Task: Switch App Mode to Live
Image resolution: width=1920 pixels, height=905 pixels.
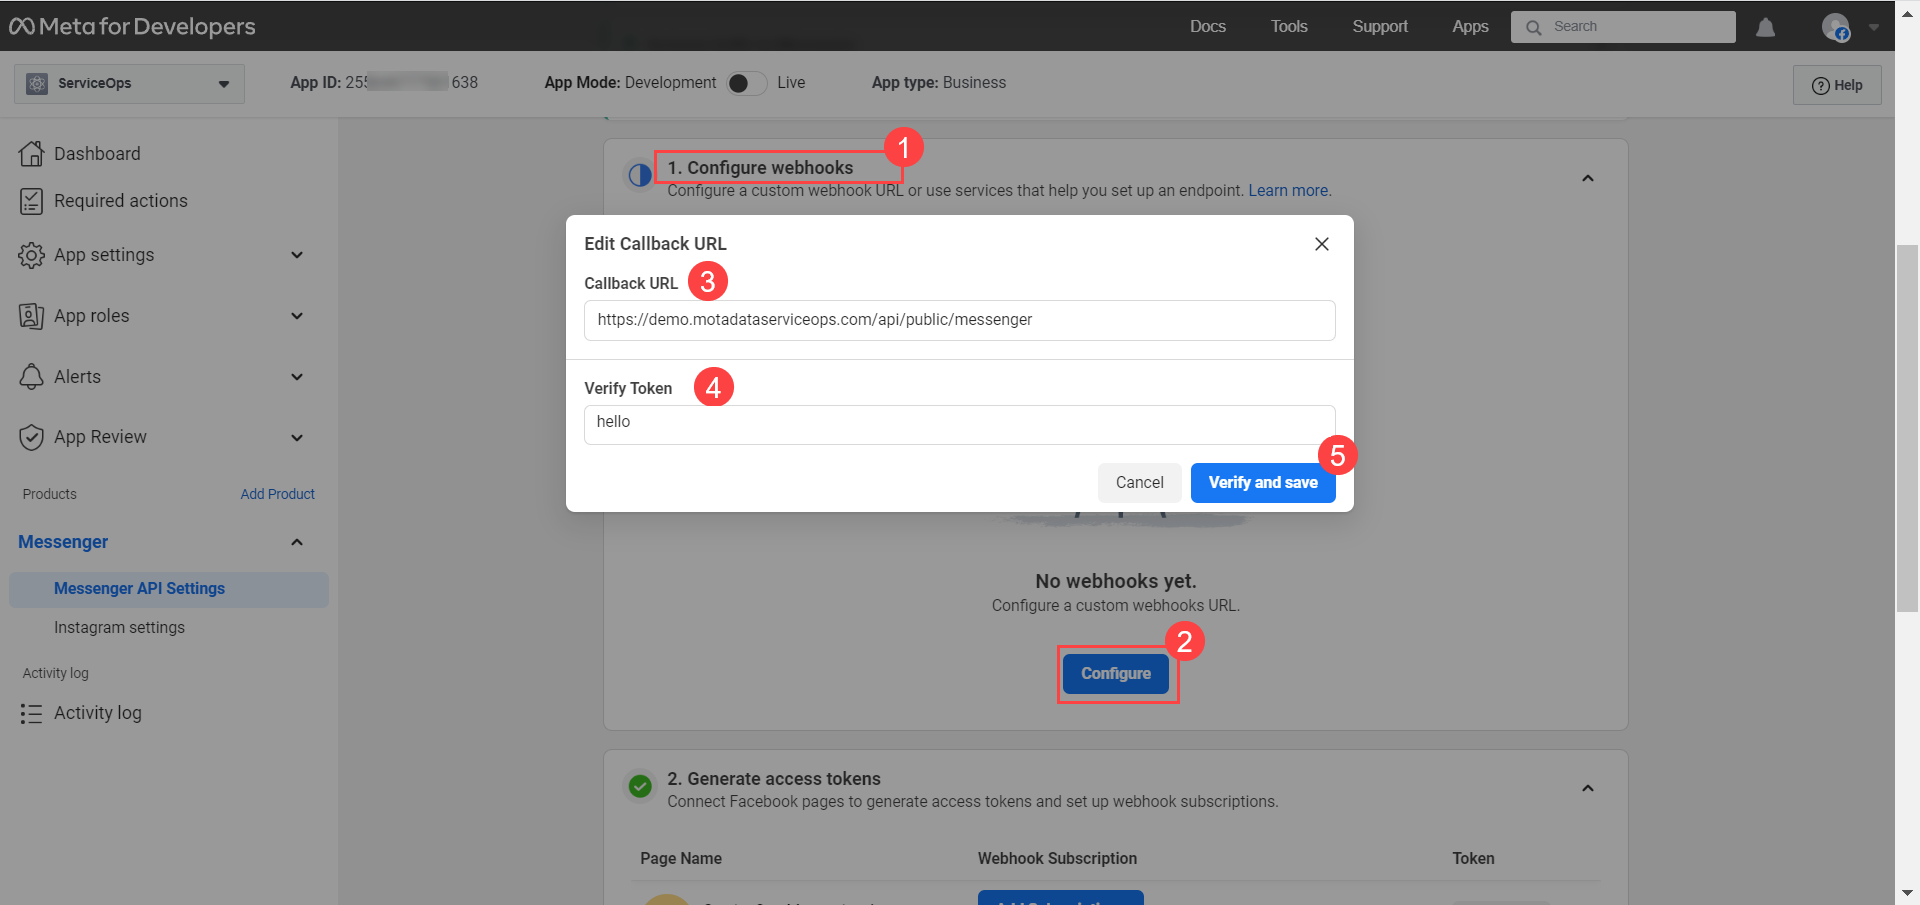Action: point(746,83)
